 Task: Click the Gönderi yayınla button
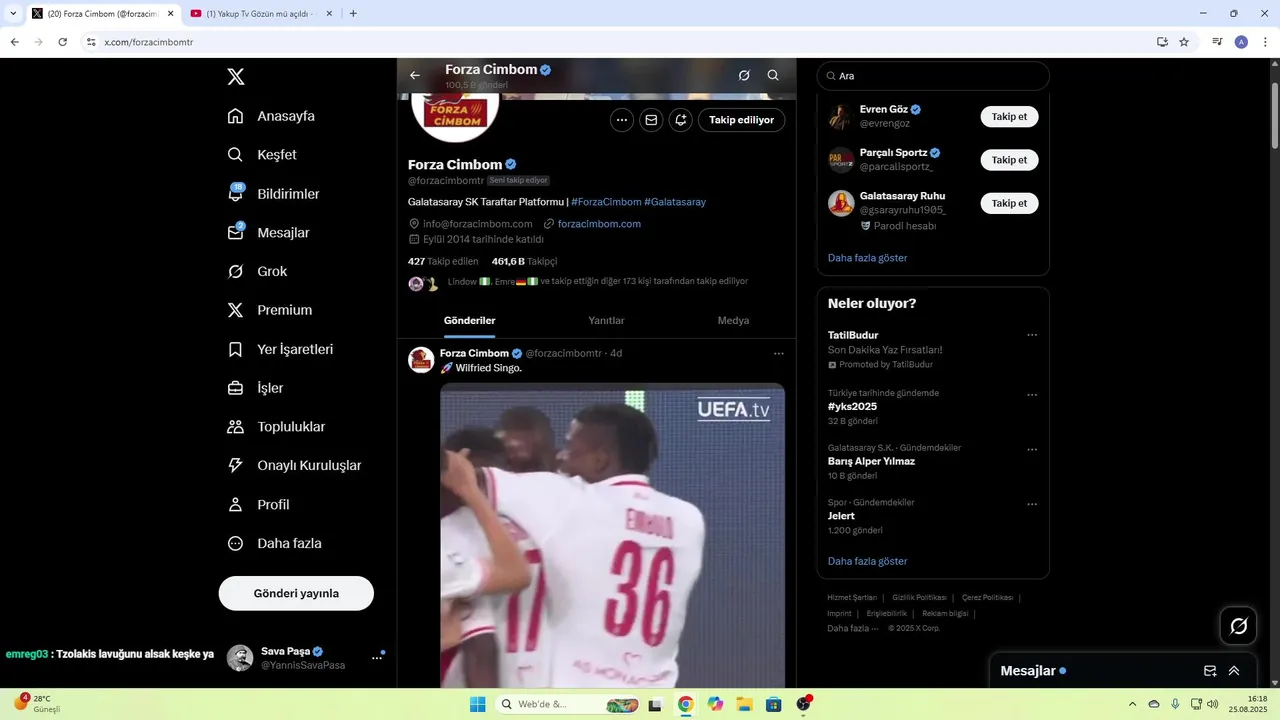pos(296,593)
